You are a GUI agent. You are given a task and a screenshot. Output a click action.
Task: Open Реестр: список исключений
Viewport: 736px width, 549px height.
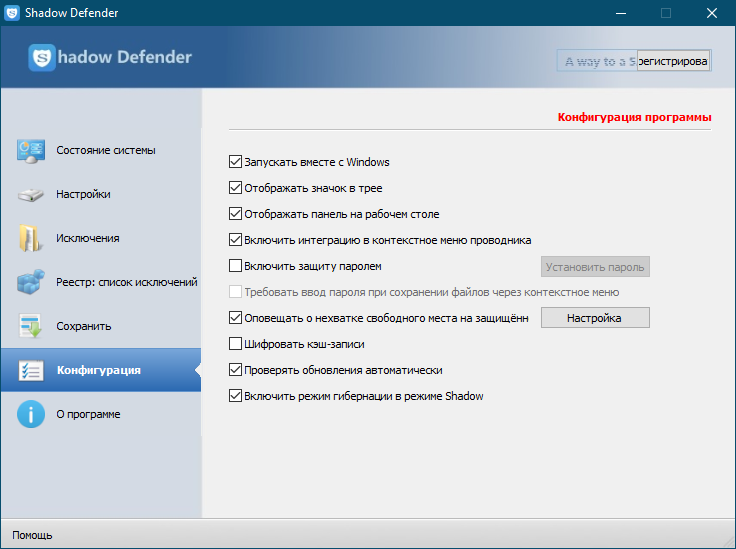point(101,282)
